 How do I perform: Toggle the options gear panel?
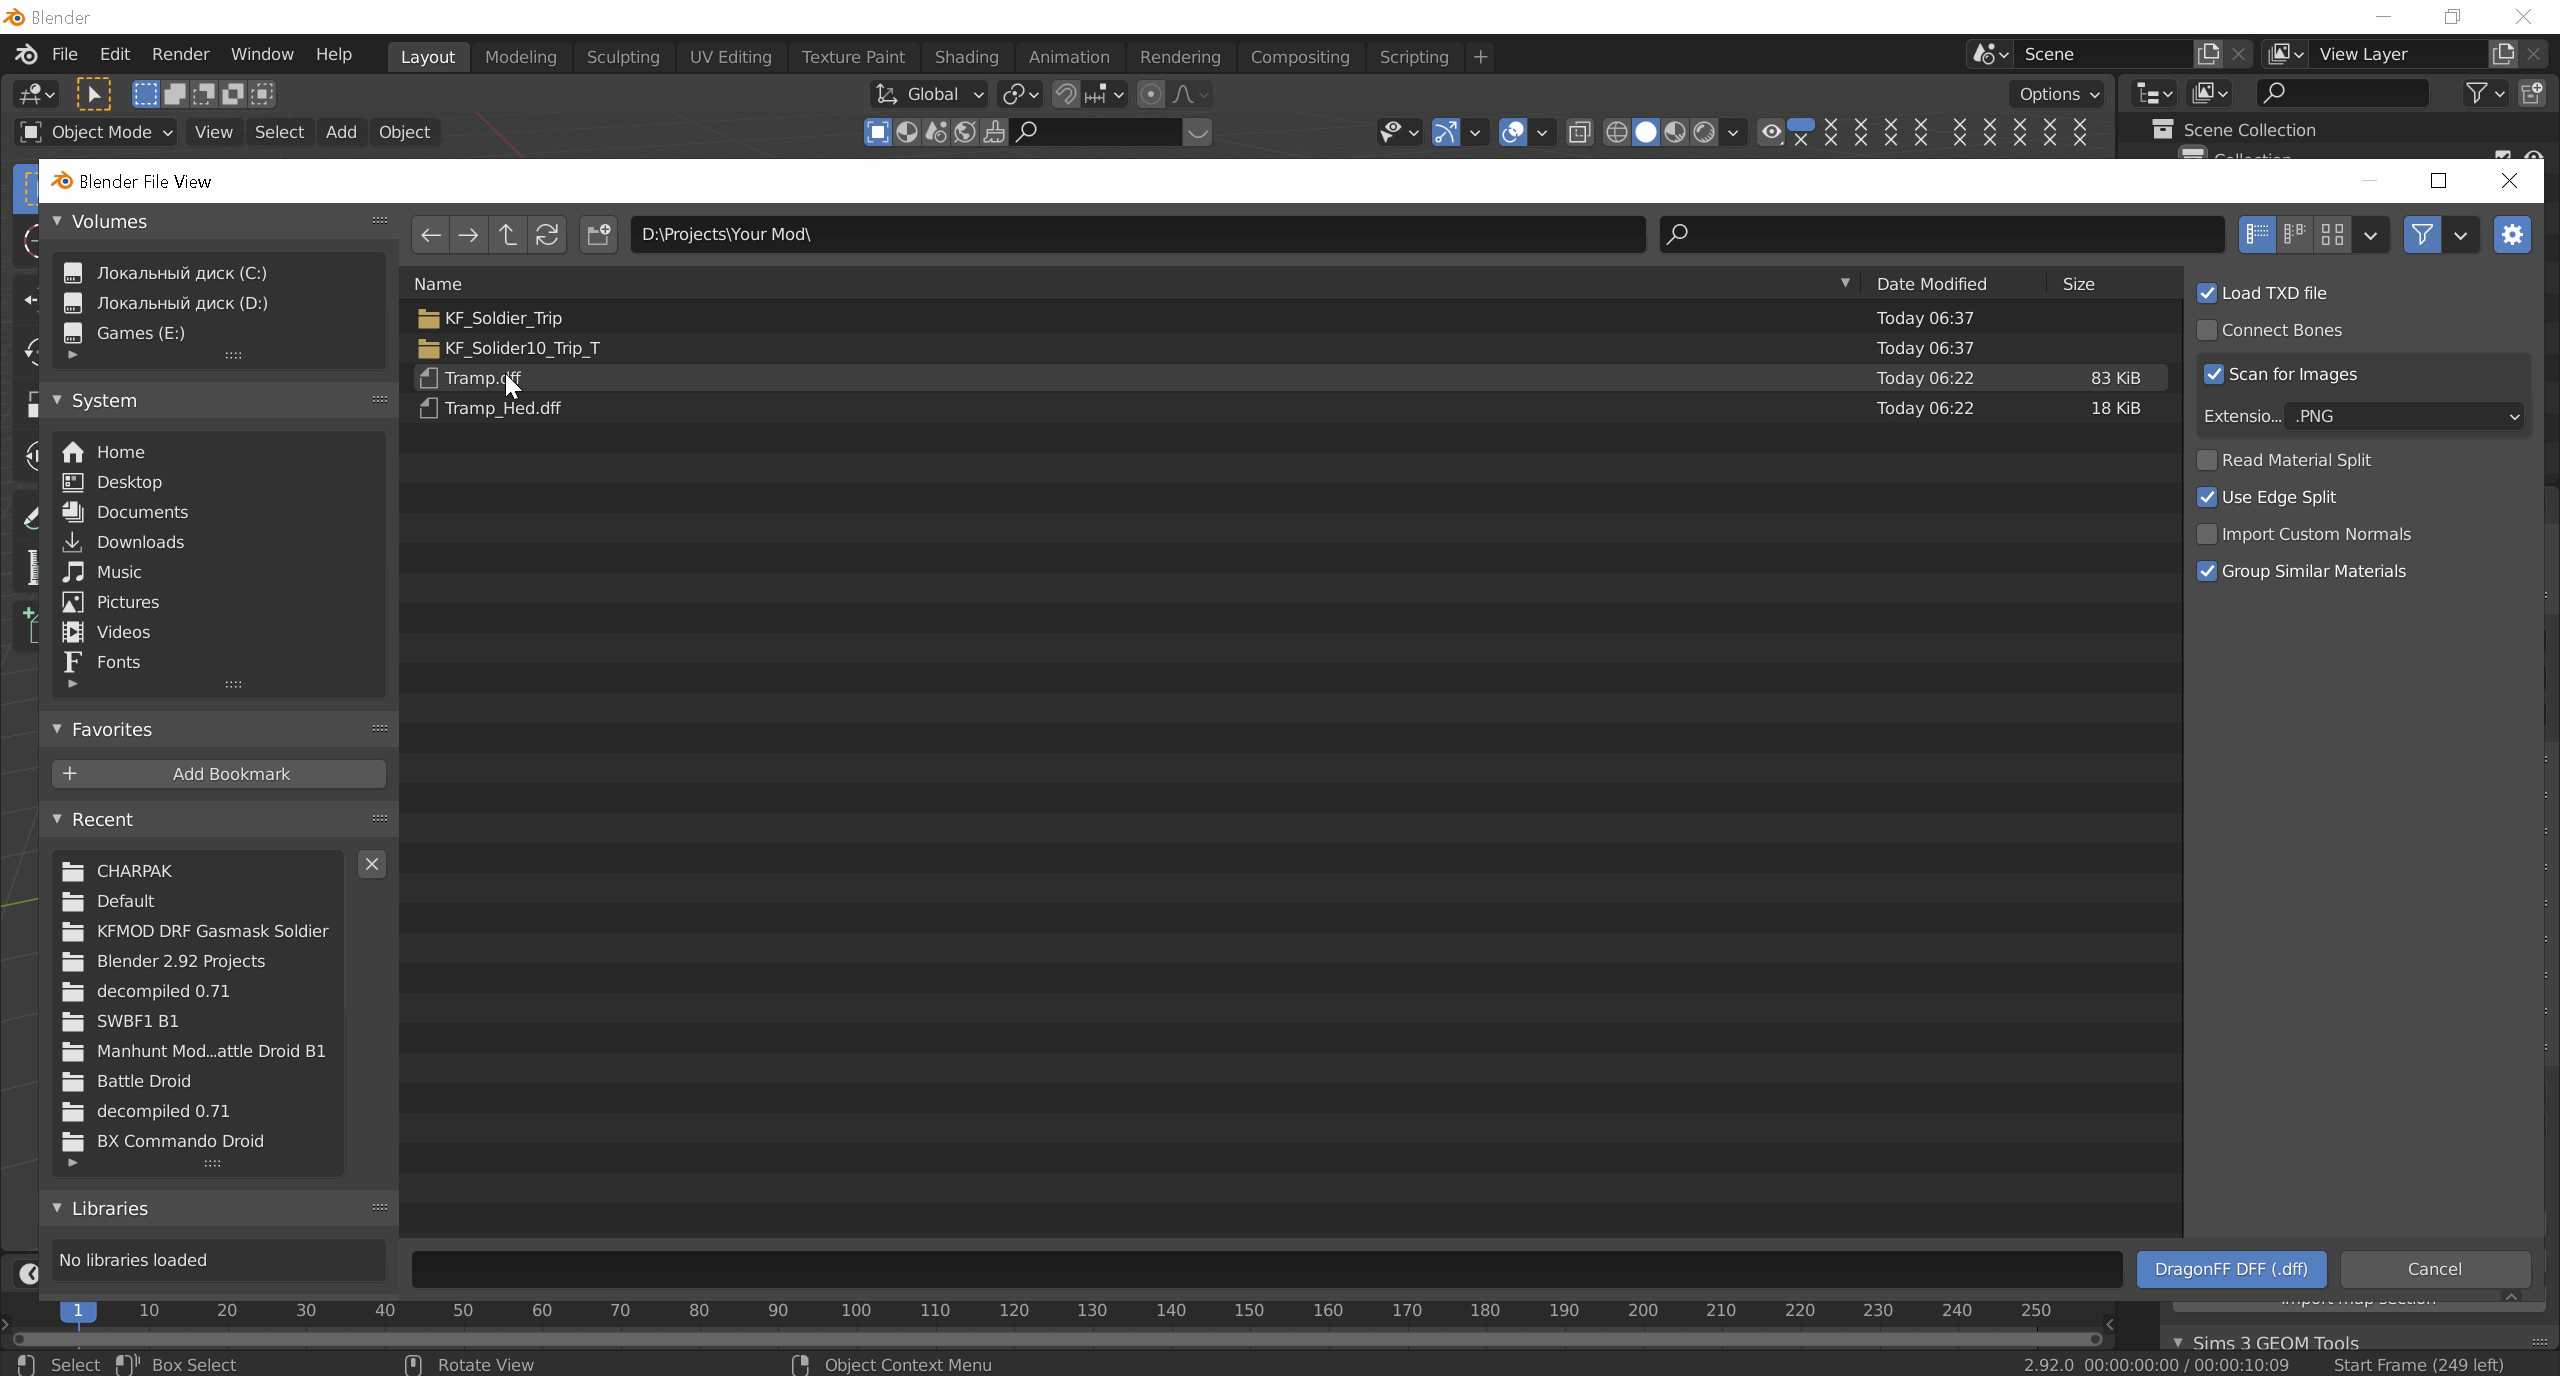pyautogui.click(x=2511, y=235)
